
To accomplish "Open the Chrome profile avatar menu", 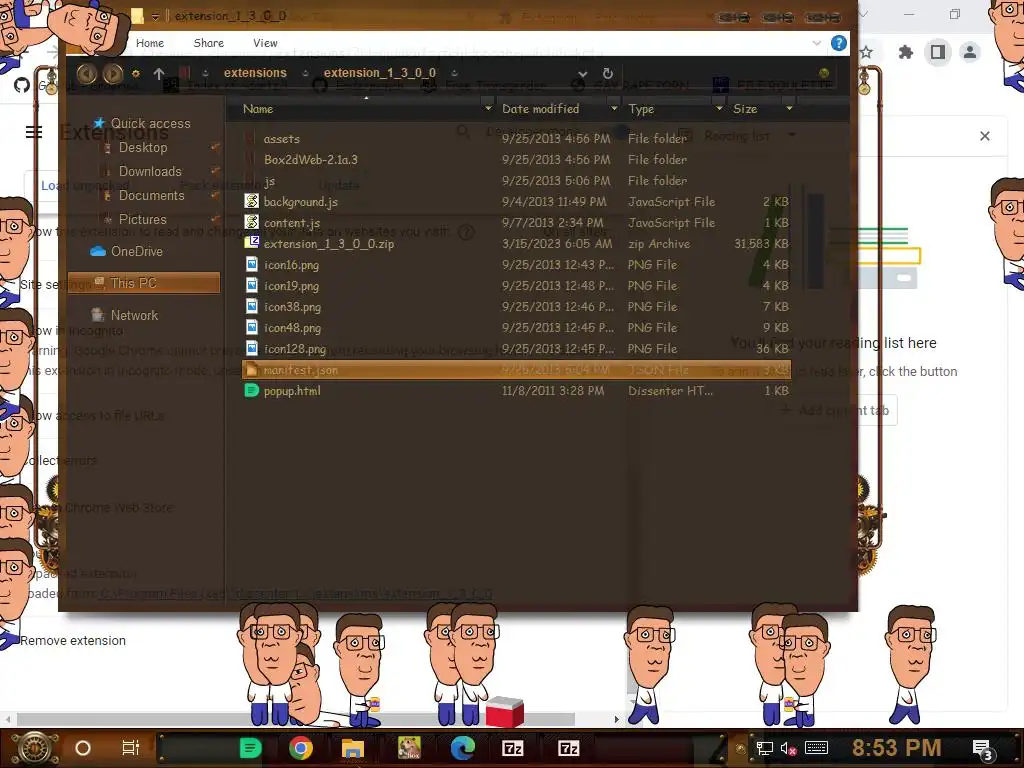I will click(x=970, y=52).
